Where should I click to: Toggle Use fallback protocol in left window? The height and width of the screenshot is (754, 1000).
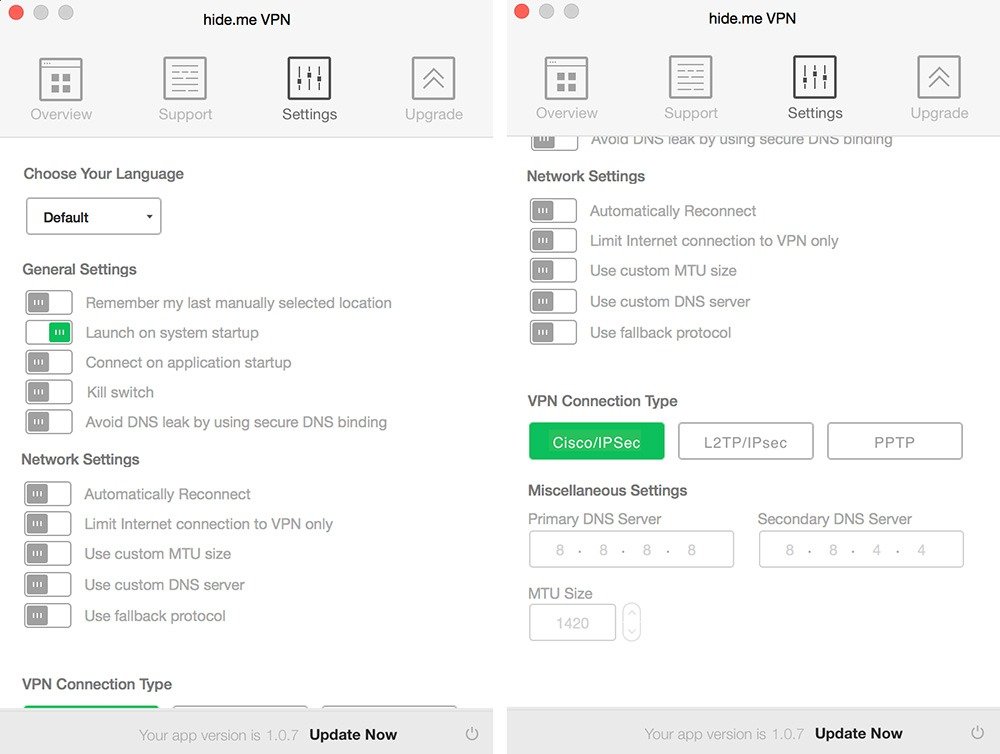[48, 616]
